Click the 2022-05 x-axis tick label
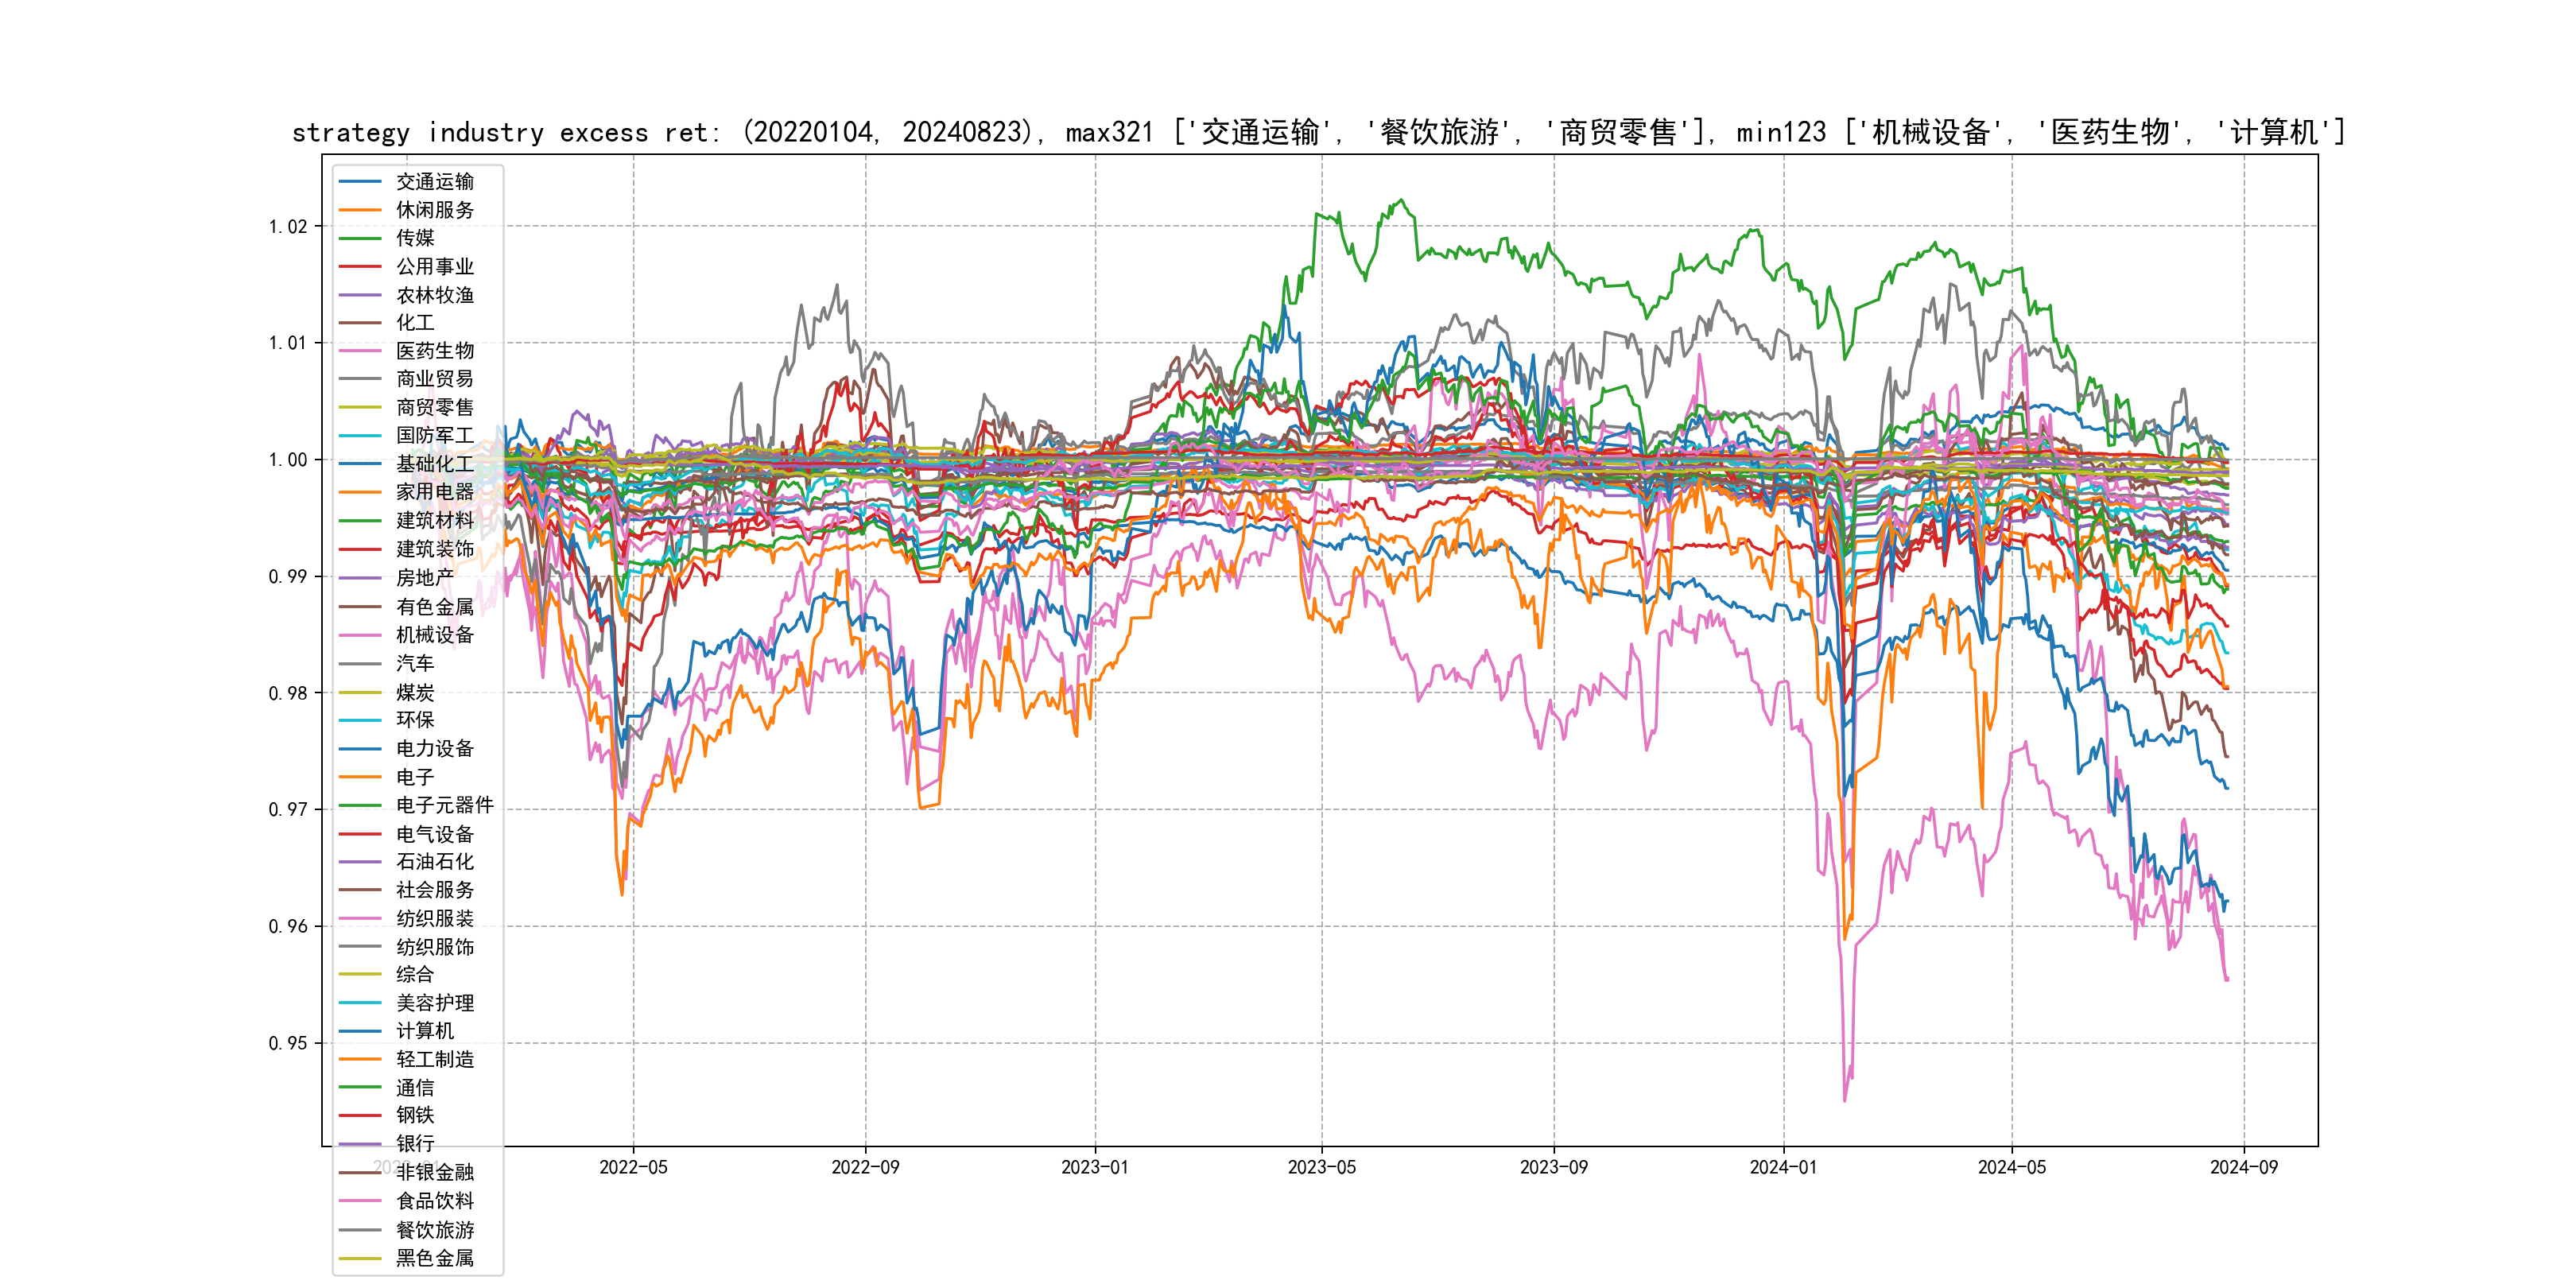Image resolution: width=2576 pixels, height=1288 pixels. (x=633, y=1167)
